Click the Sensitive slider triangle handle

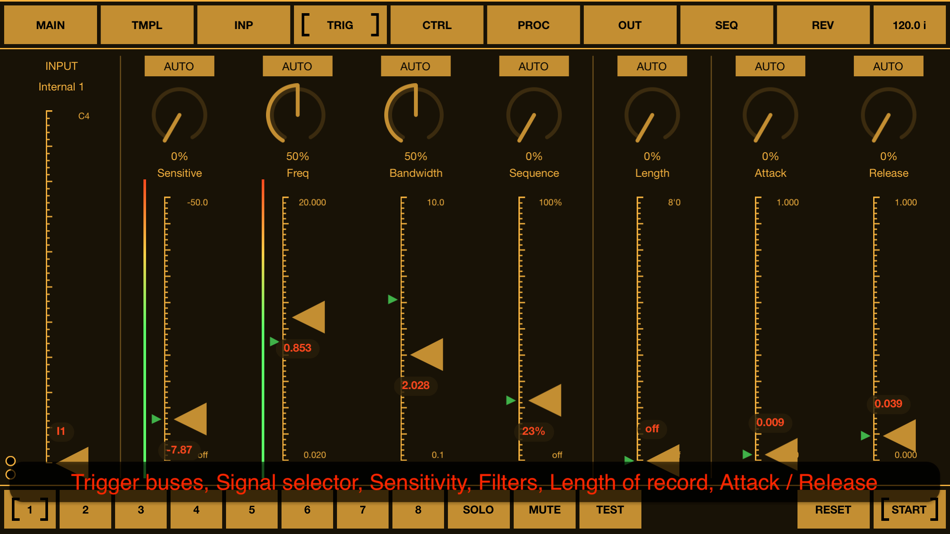[191, 419]
